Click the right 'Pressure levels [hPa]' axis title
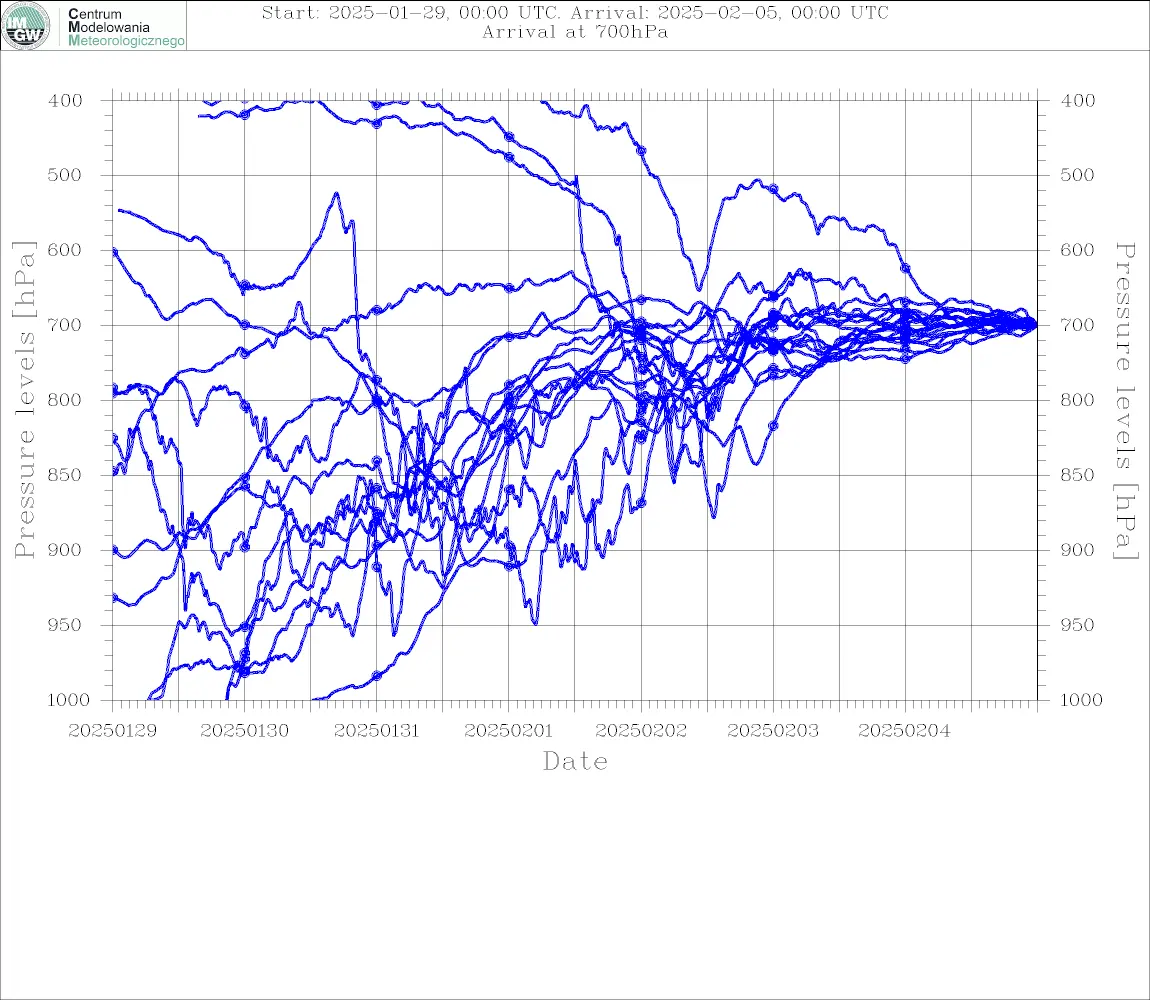This screenshot has width=1150, height=1000. [x=1125, y=401]
